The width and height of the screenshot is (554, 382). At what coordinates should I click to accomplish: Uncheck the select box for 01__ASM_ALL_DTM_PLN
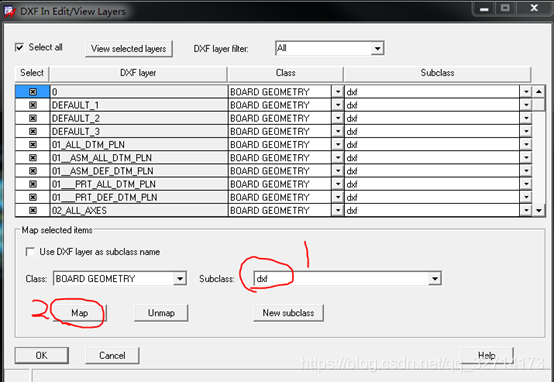33,158
